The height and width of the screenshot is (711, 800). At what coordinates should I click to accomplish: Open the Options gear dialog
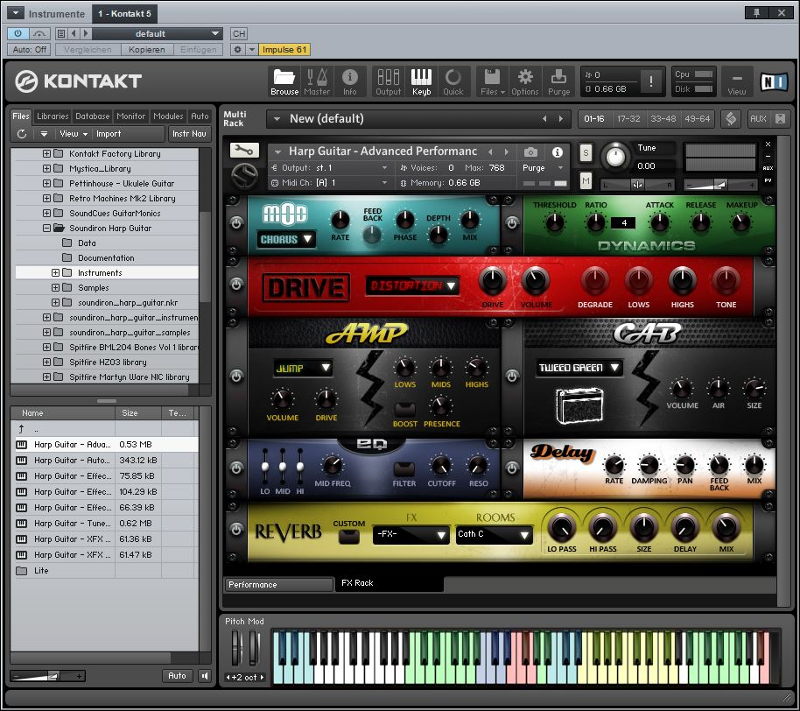[525, 82]
